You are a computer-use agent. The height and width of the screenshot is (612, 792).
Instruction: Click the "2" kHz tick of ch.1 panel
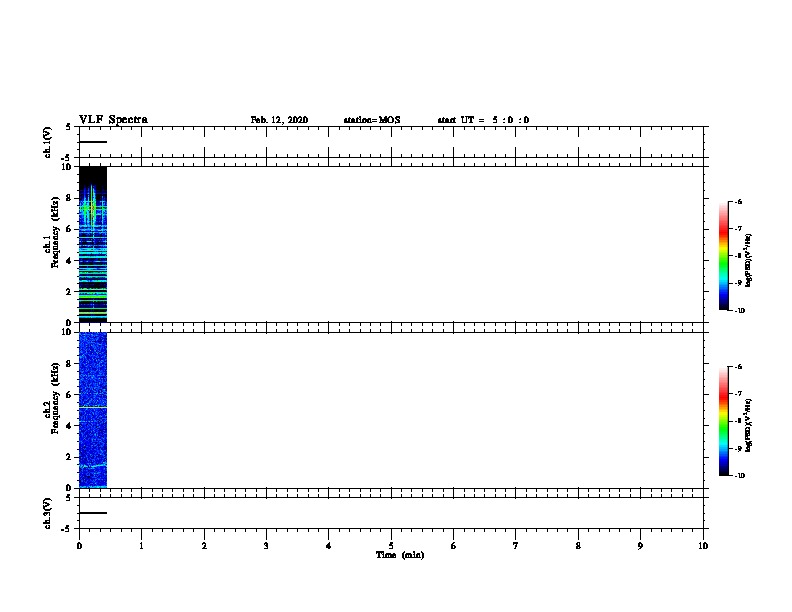69,291
